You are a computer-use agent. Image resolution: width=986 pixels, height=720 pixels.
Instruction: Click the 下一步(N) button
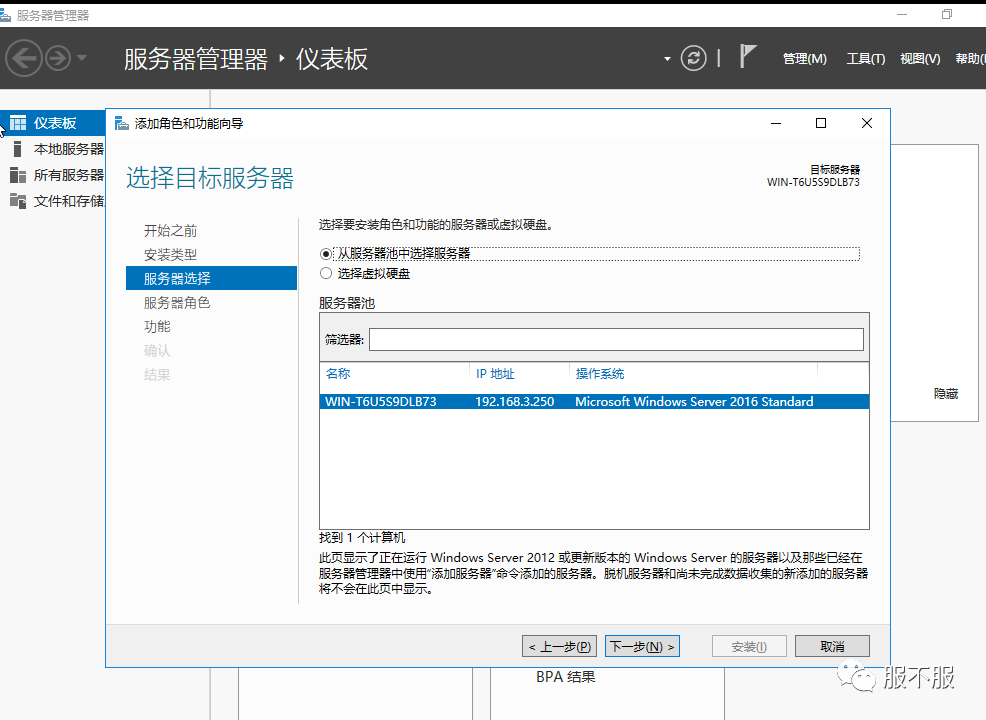[x=642, y=646]
